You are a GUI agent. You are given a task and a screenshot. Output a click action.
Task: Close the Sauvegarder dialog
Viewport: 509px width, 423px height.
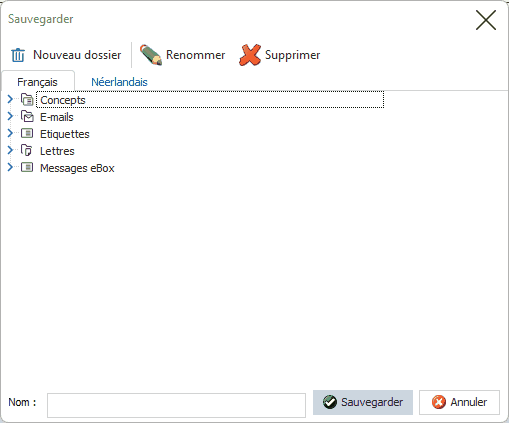coord(486,20)
